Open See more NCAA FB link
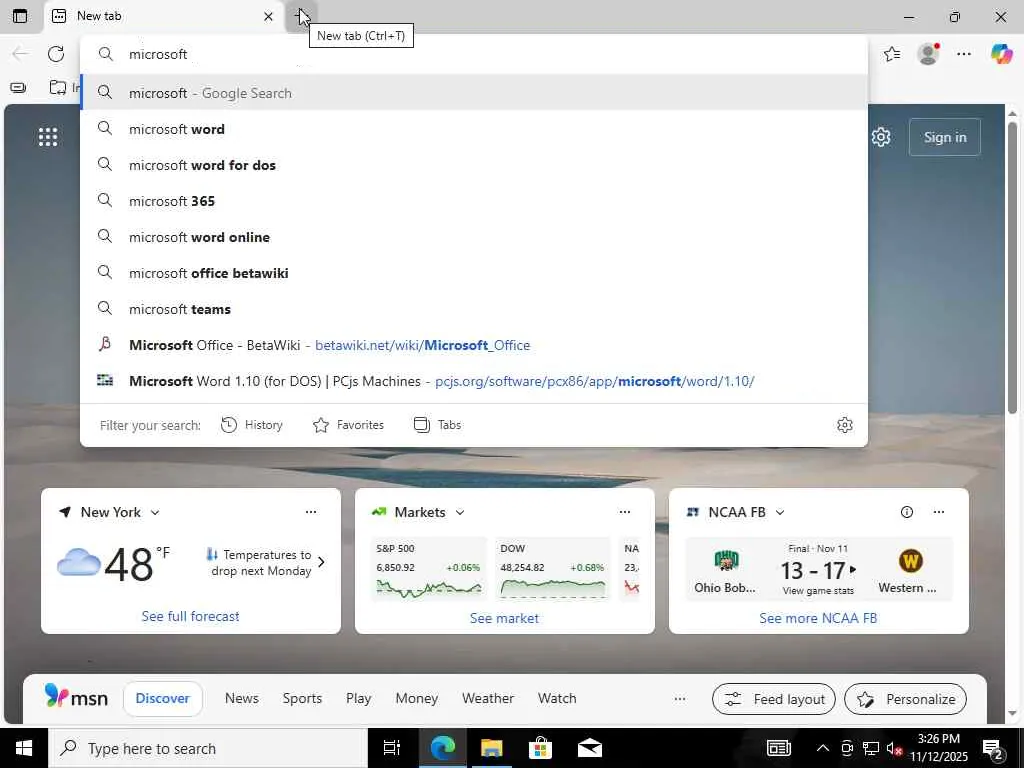Image resolution: width=1024 pixels, height=768 pixels. 818,618
